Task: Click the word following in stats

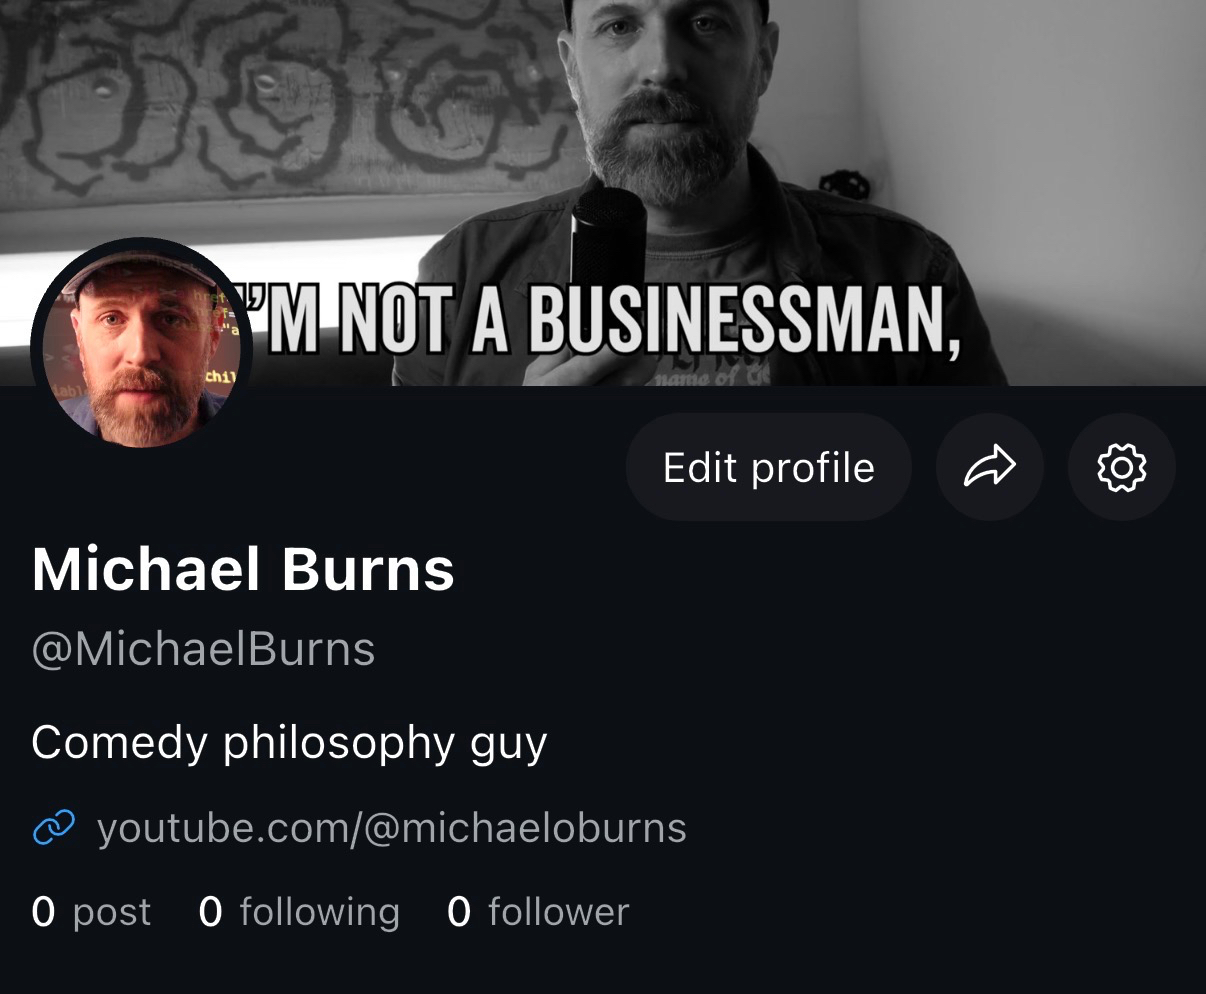Action: [x=320, y=912]
